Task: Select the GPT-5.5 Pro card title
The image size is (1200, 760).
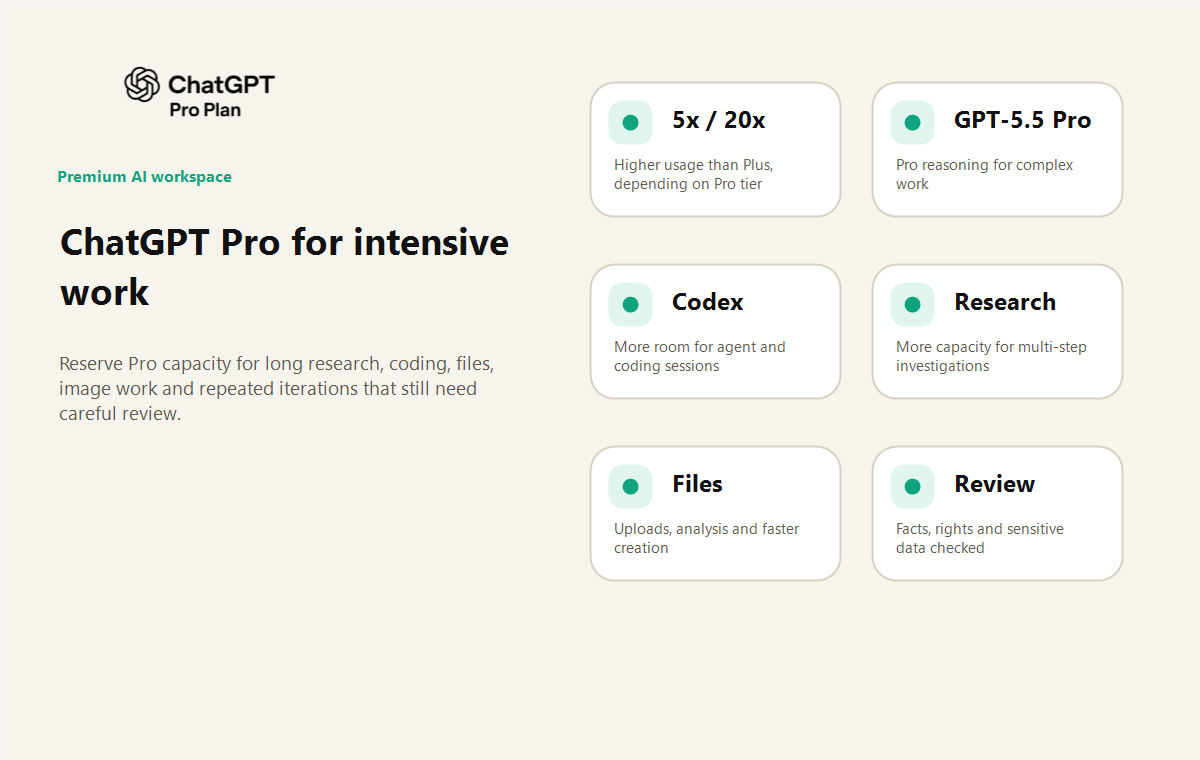Action: tap(1022, 120)
